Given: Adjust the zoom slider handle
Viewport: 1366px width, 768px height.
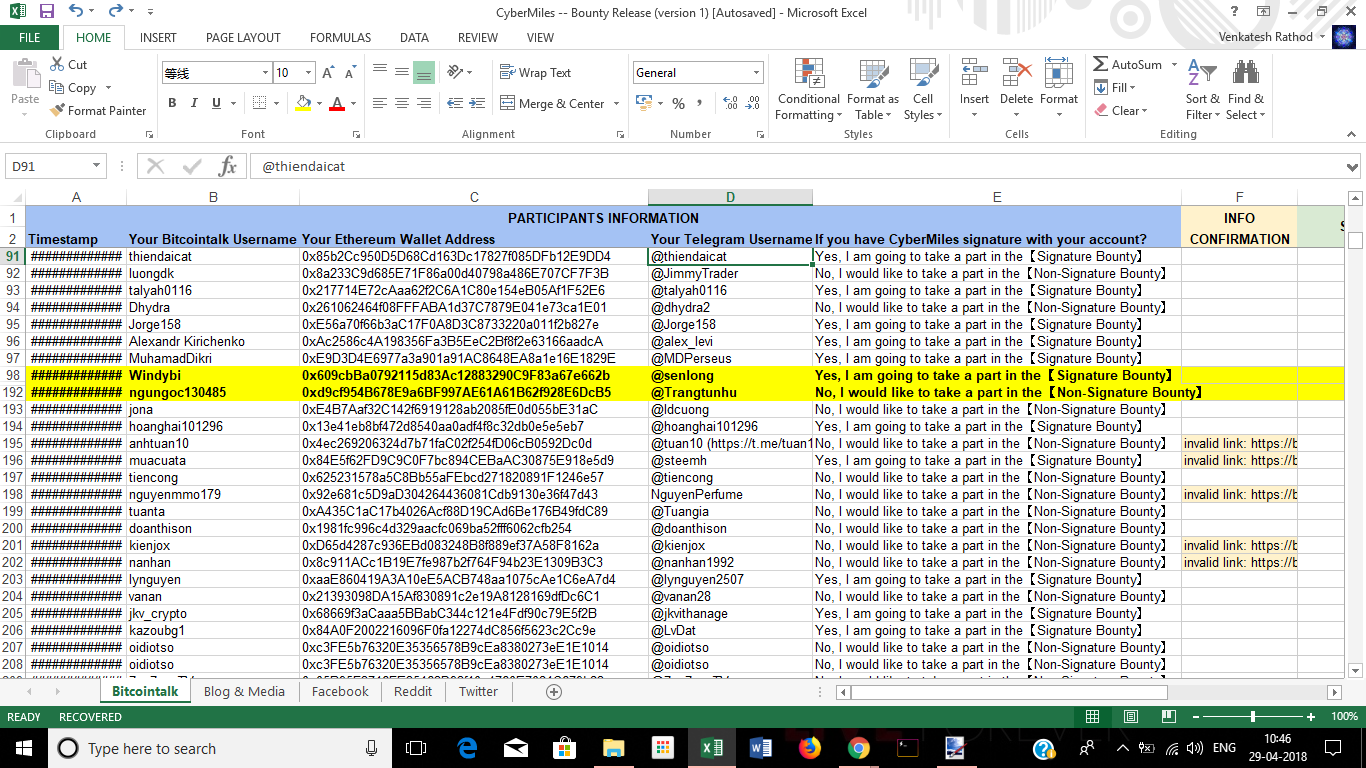Looking at the screenshot, I should [x=1253, y=717].
